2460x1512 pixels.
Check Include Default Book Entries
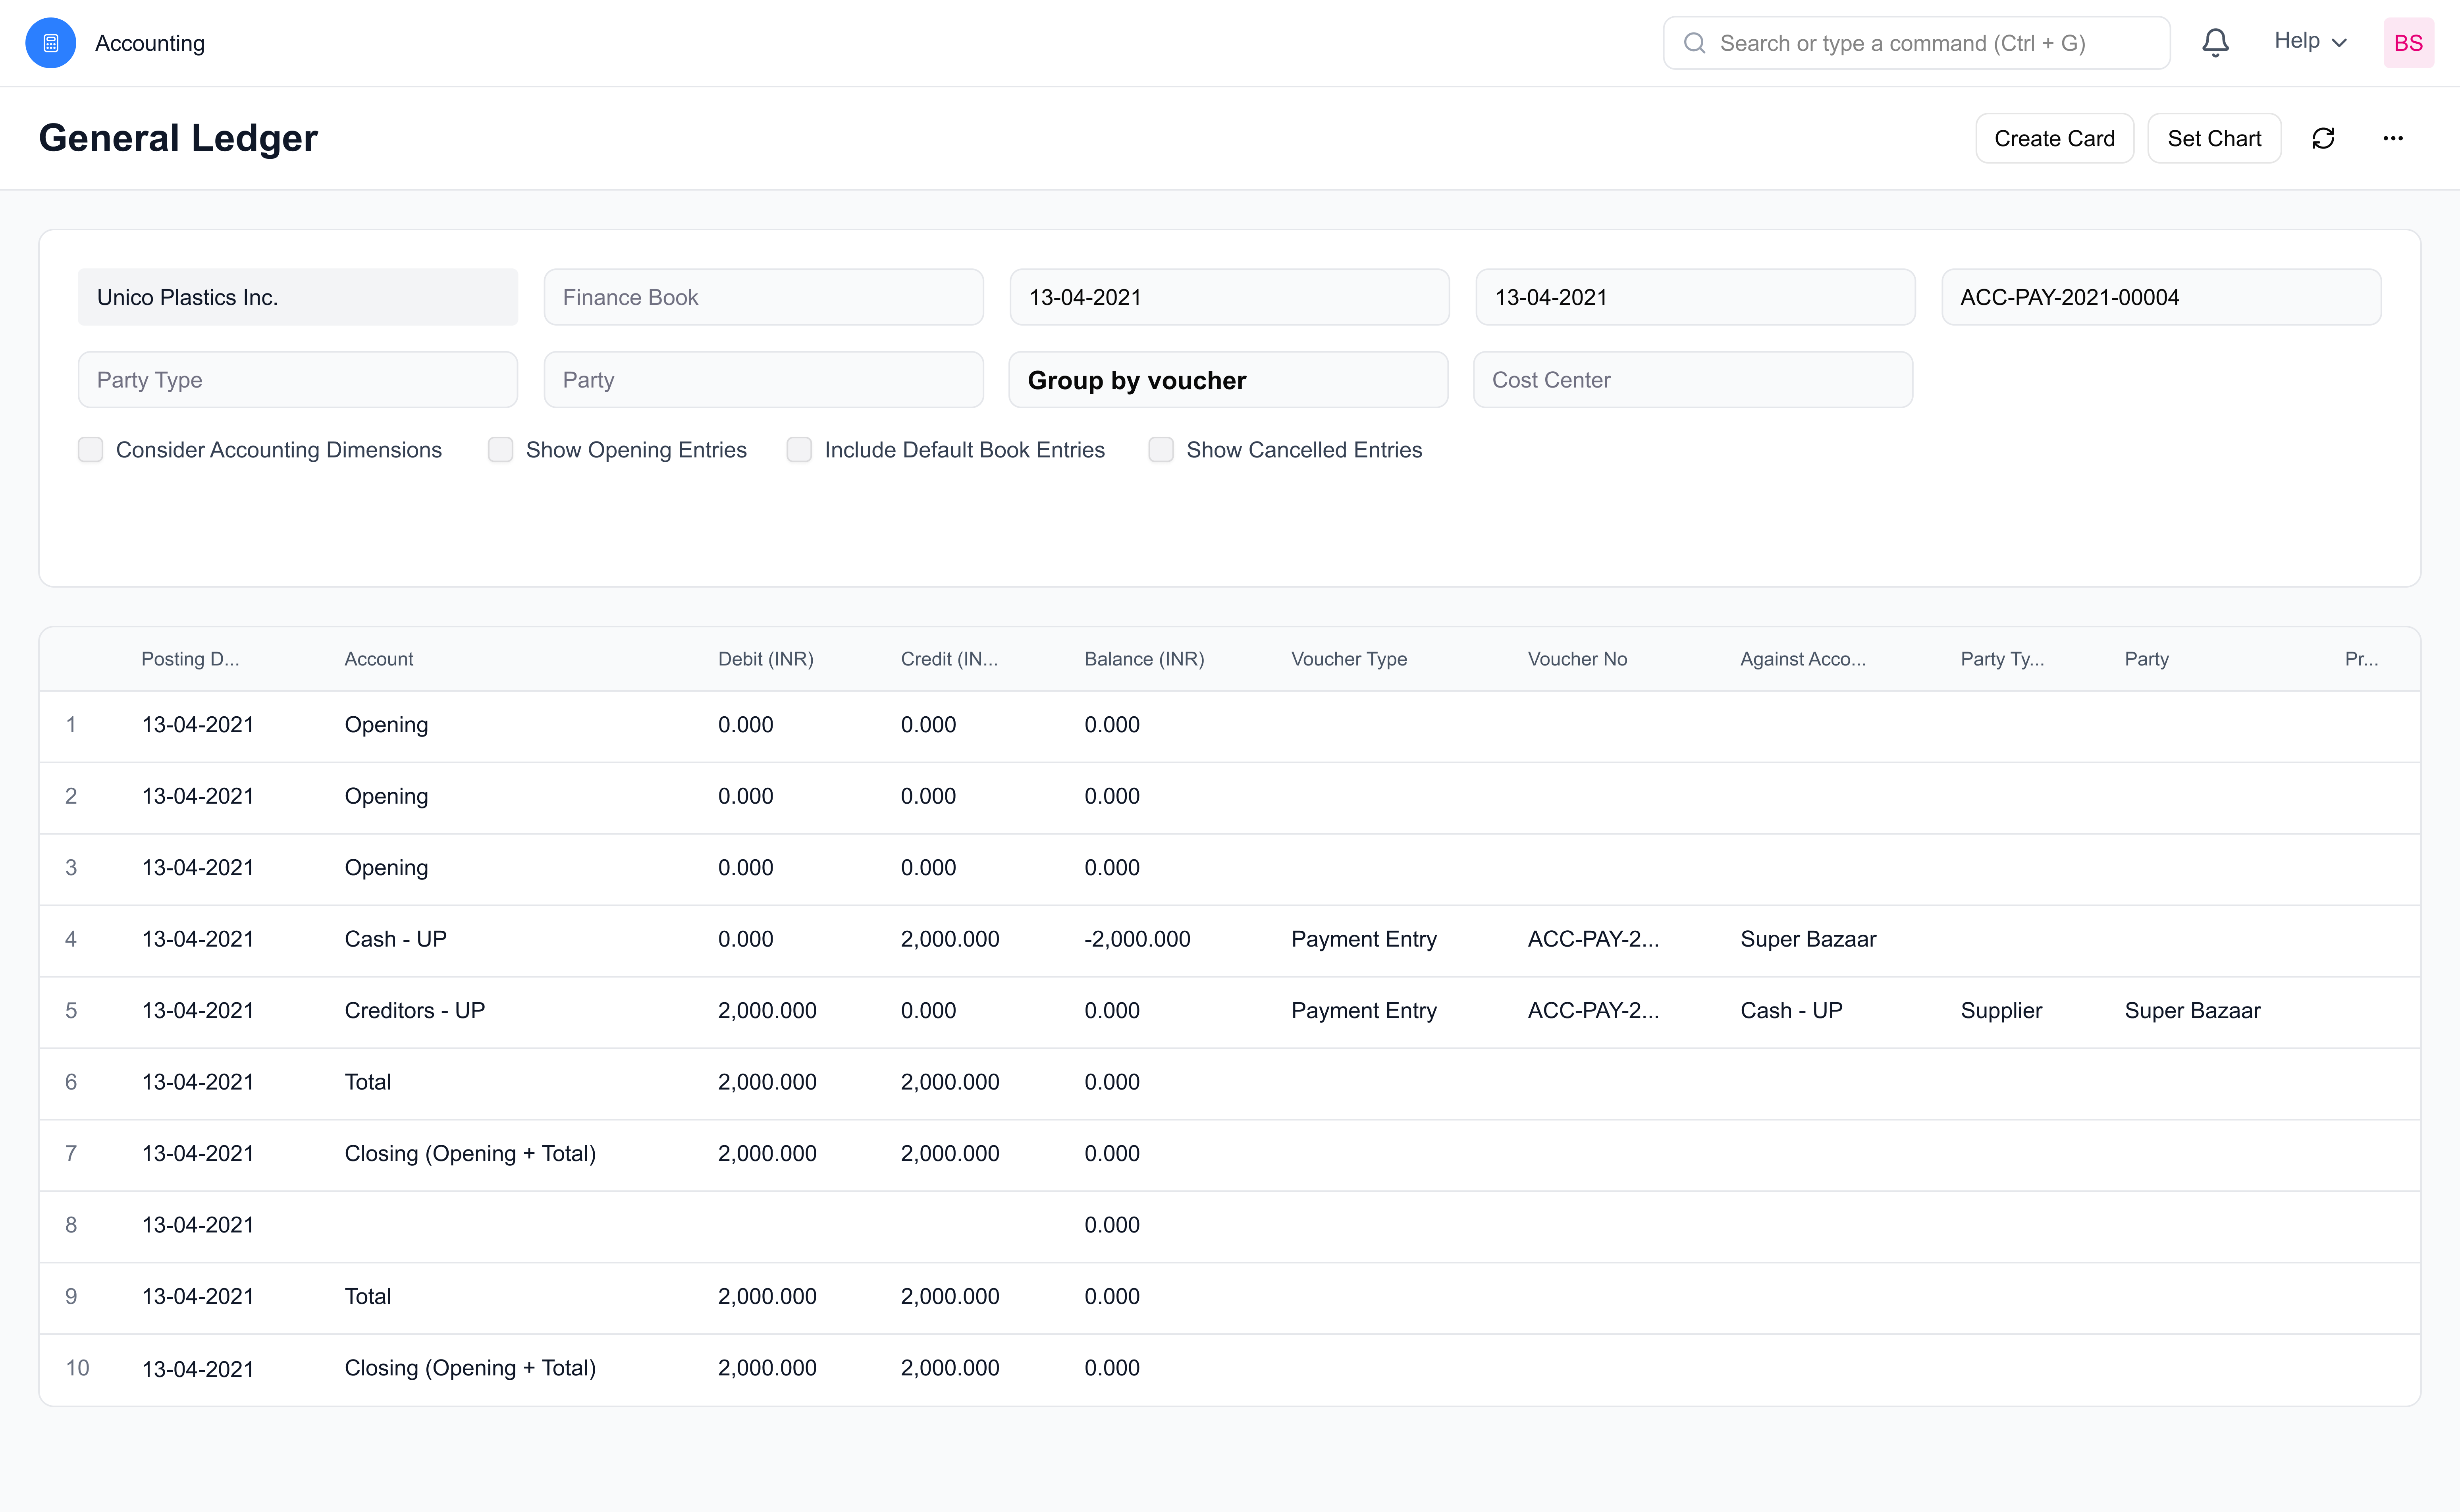799,450
